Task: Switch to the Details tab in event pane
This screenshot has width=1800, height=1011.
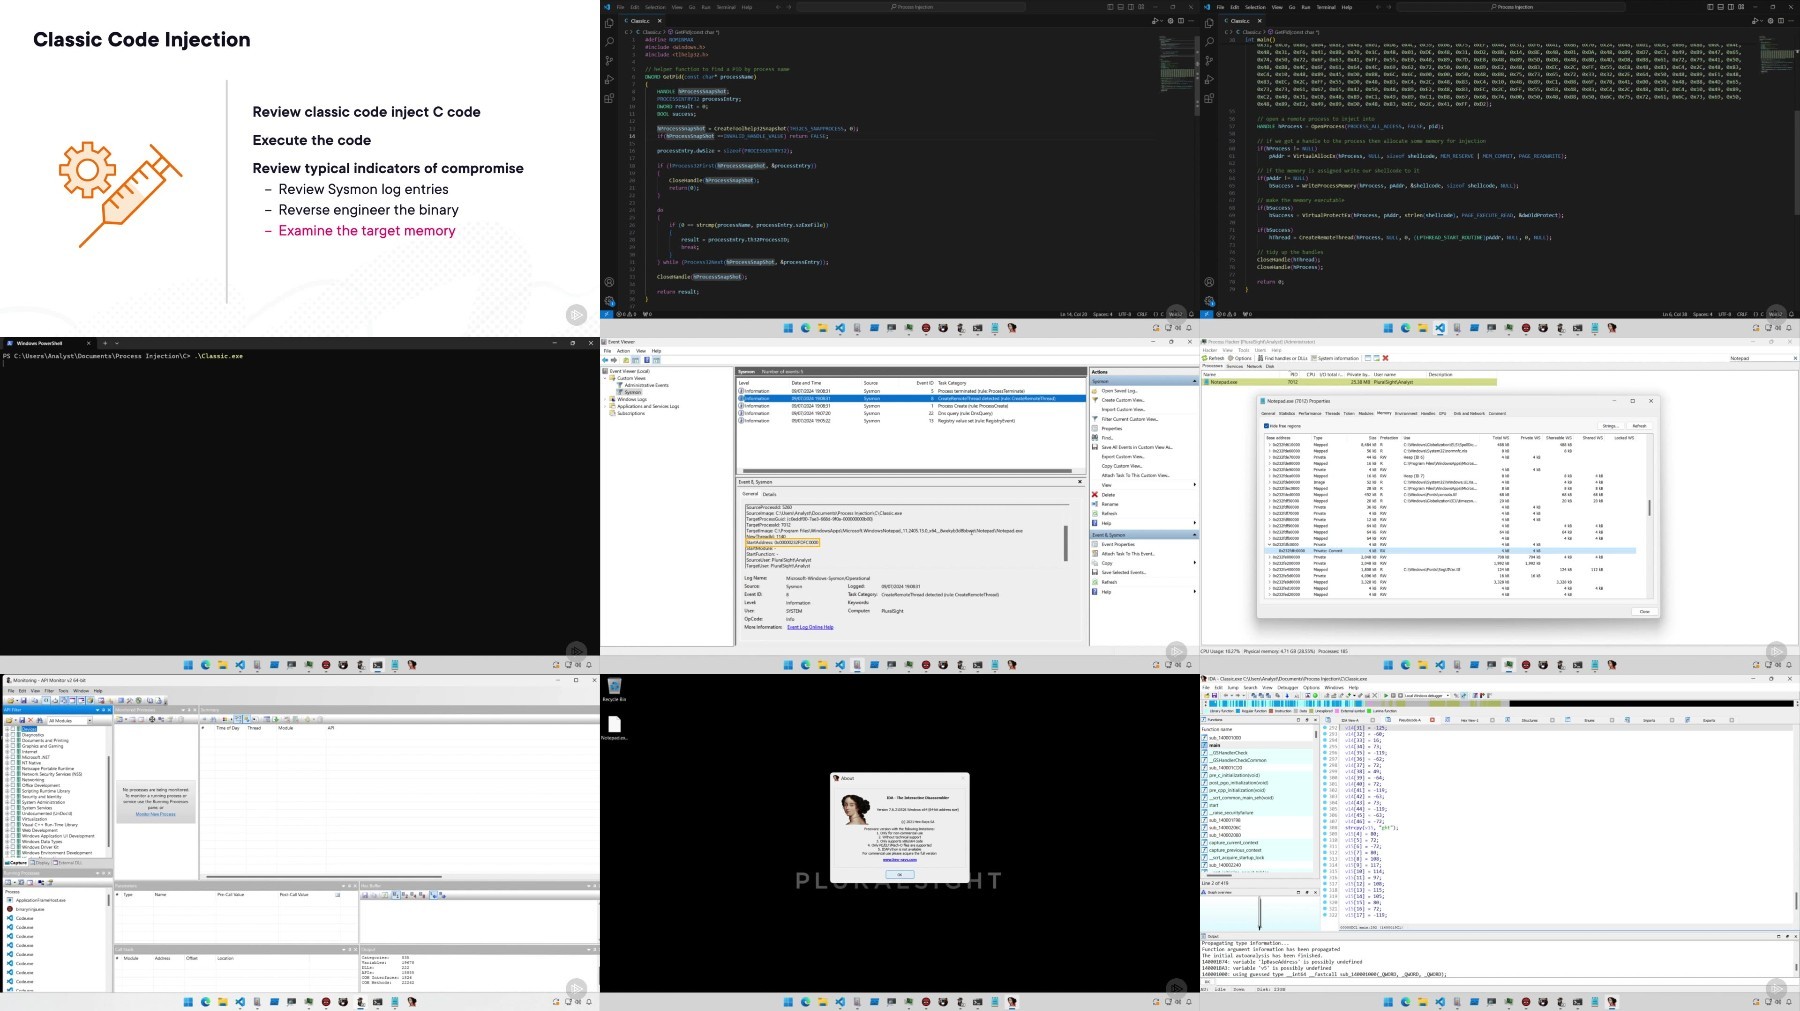Action: tap(769, 494)
